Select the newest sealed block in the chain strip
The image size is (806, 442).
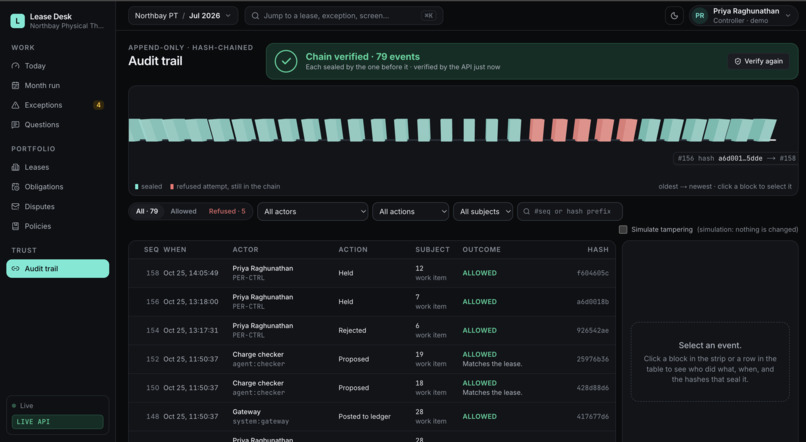(764, 130)
